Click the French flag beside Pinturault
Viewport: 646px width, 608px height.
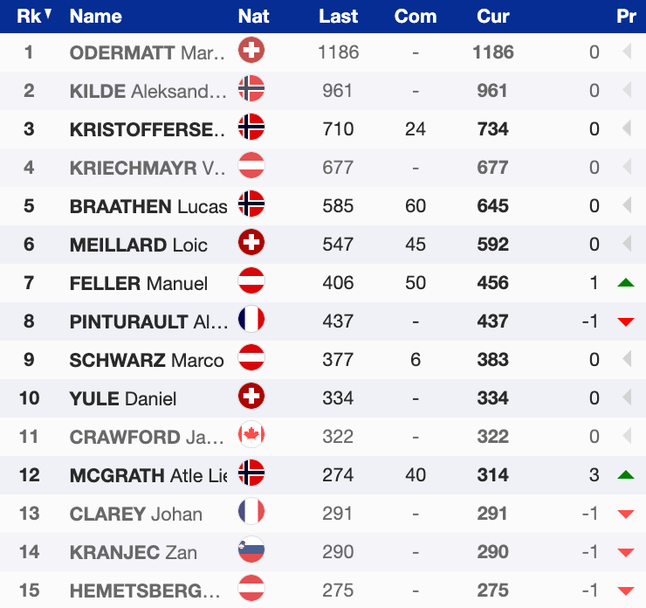point(251,321)
